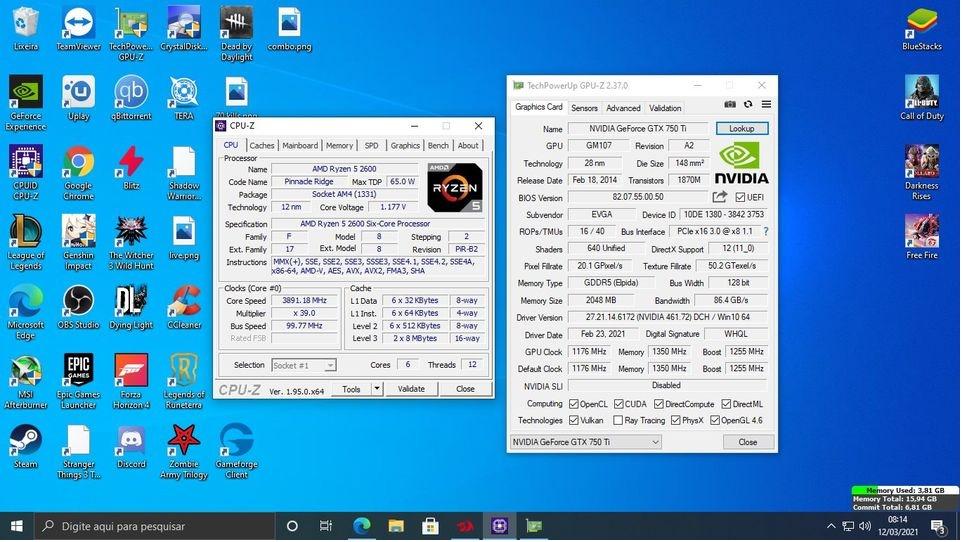
Task: Open the Advanced tab in GPU-Z
Action: (x=623, y=108)
